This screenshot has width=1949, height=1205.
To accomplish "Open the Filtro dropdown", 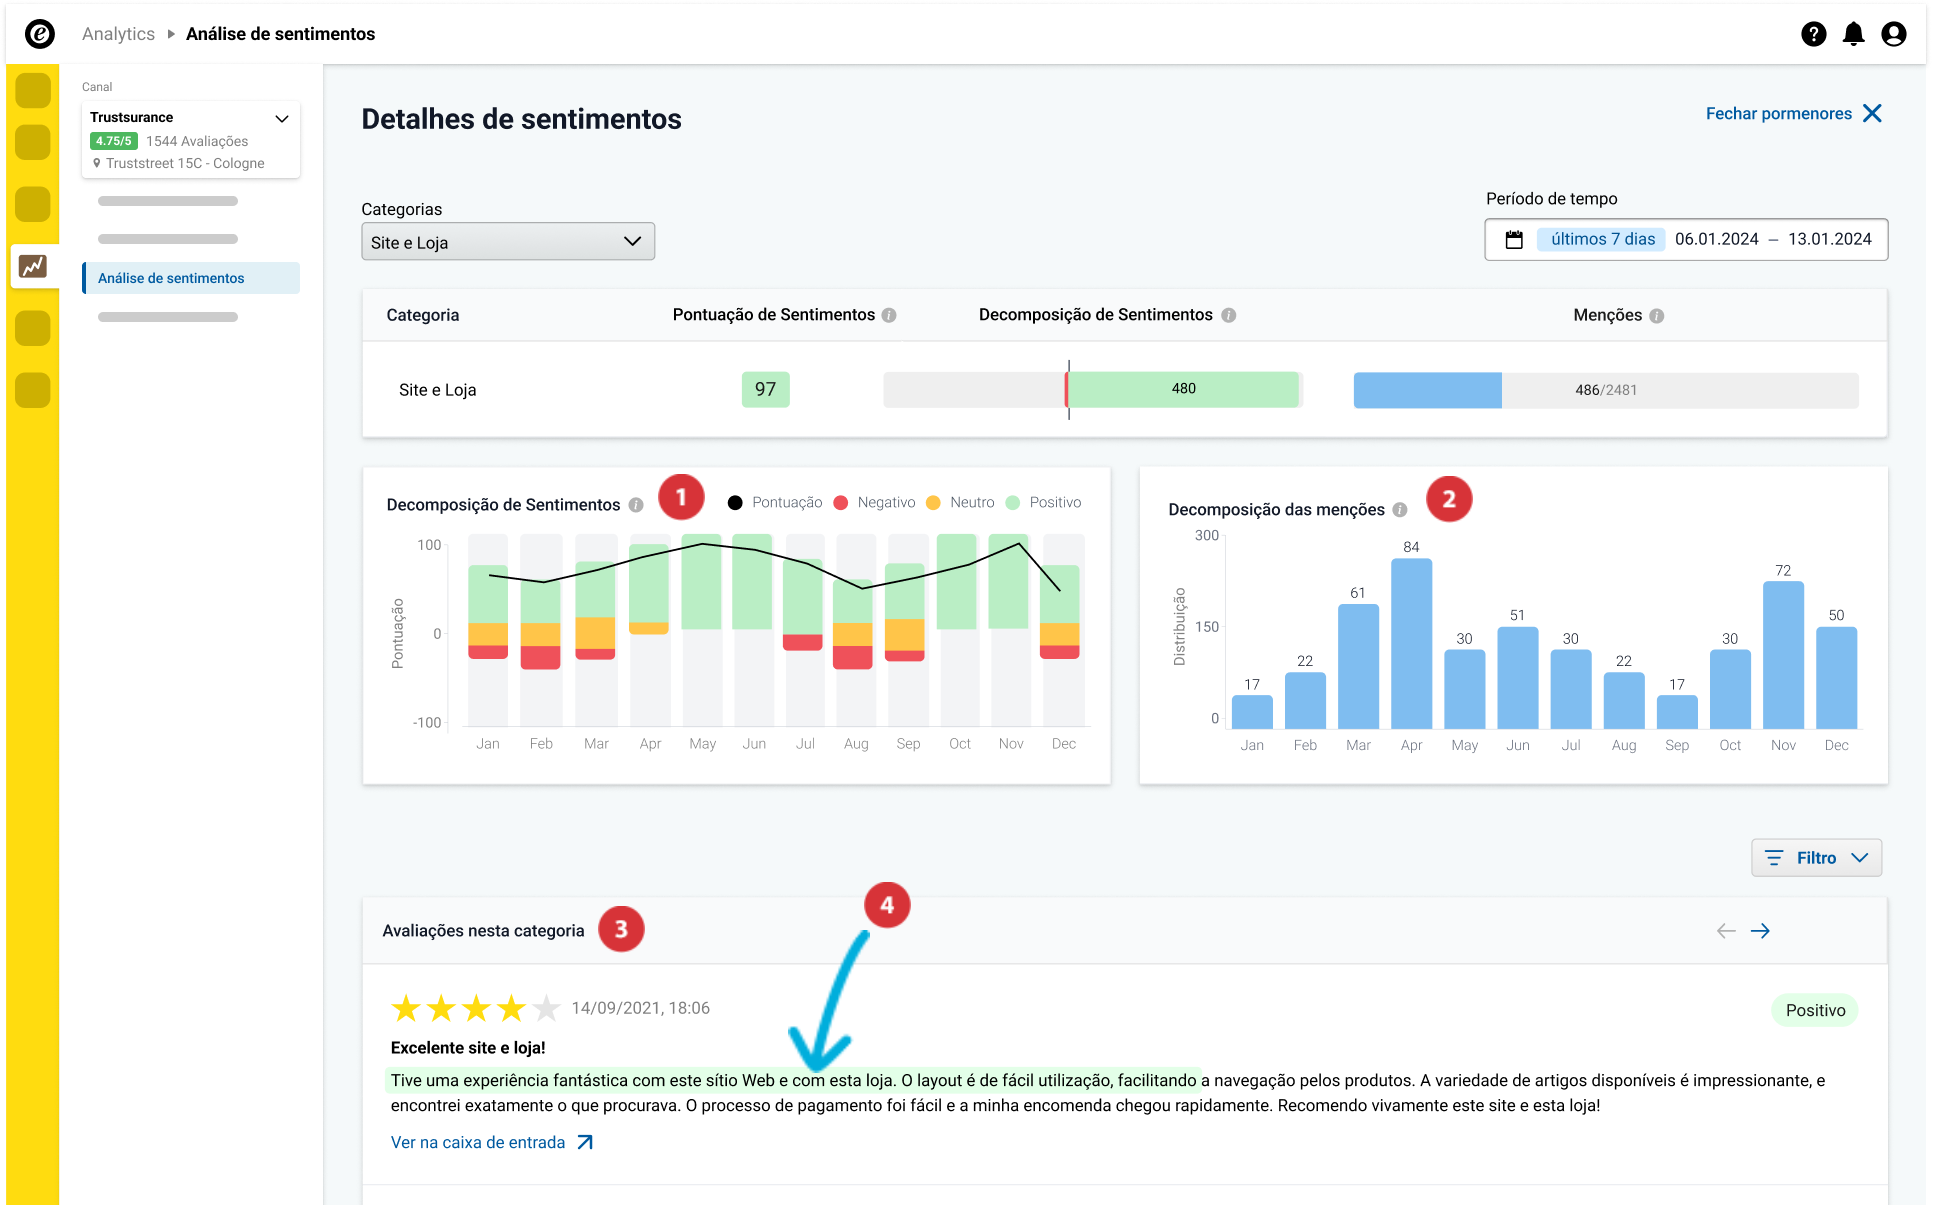I will click(1816, 858).
